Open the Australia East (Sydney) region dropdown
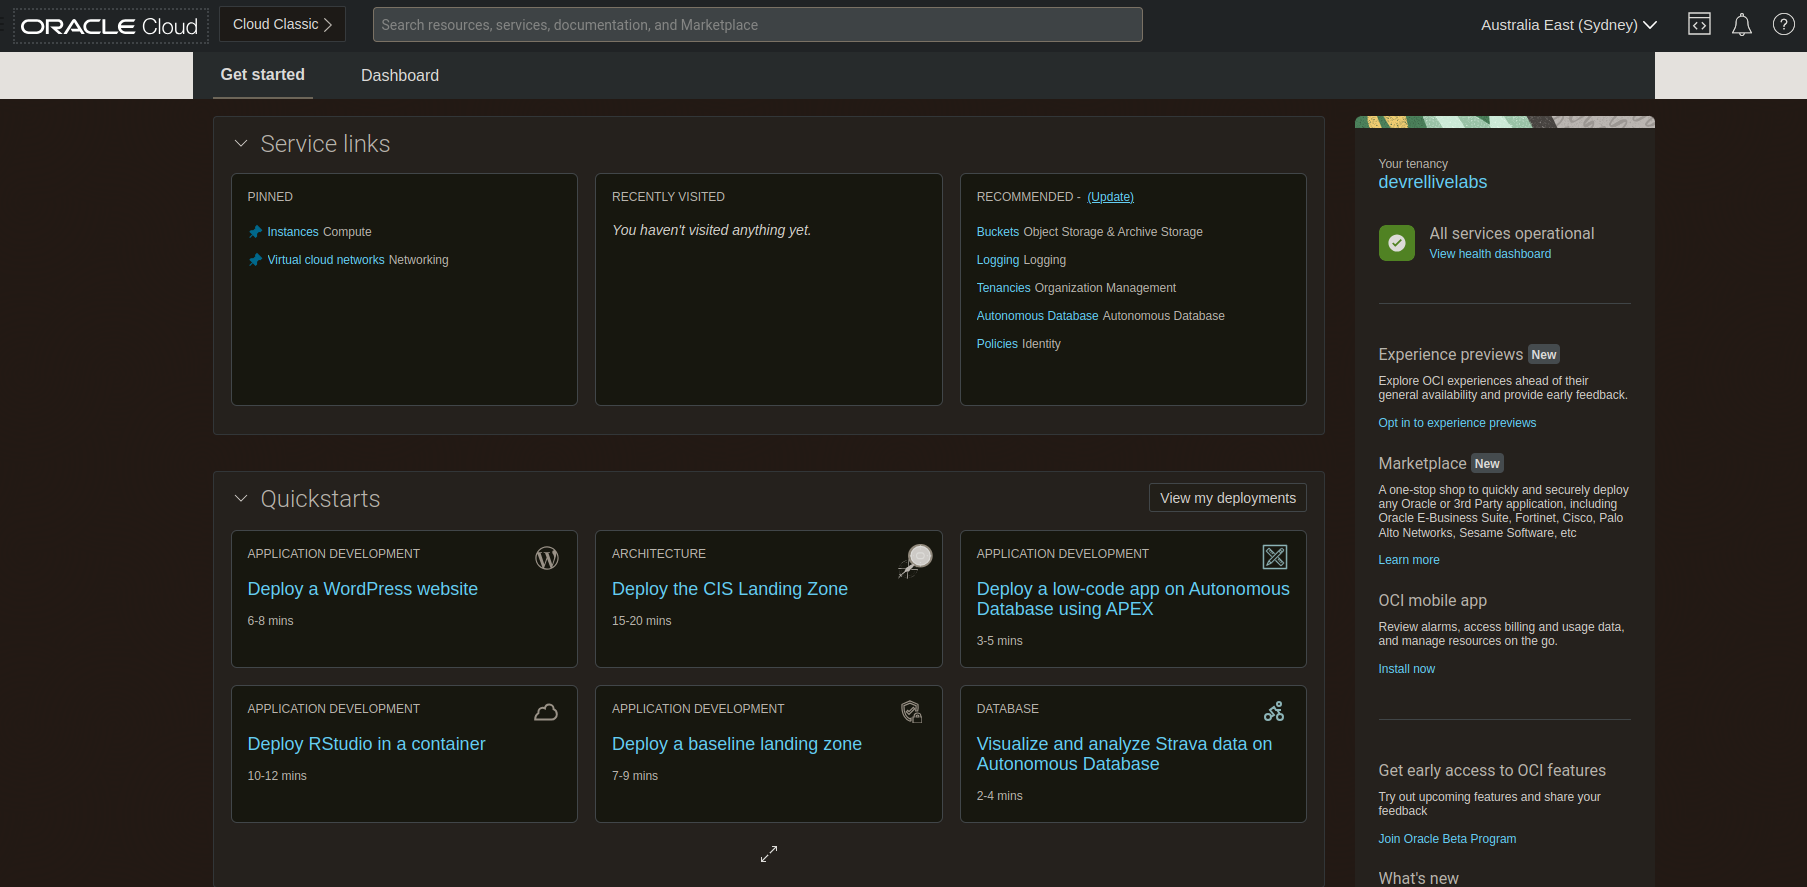This screenshot has height=887, width=1807. 1569,25
